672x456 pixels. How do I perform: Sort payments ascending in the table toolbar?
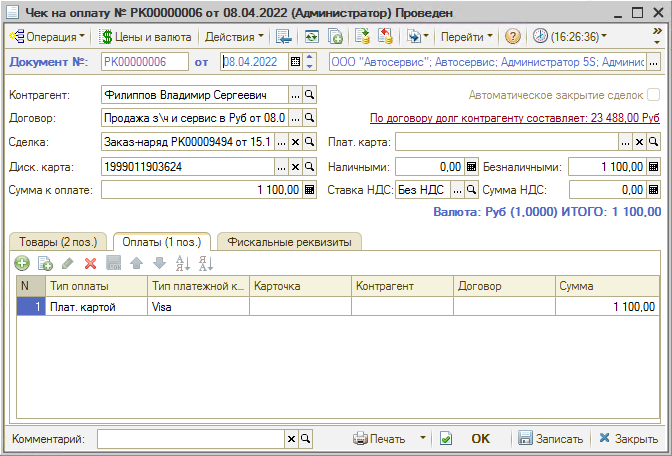pyautogui.click(x=182, y=263)
